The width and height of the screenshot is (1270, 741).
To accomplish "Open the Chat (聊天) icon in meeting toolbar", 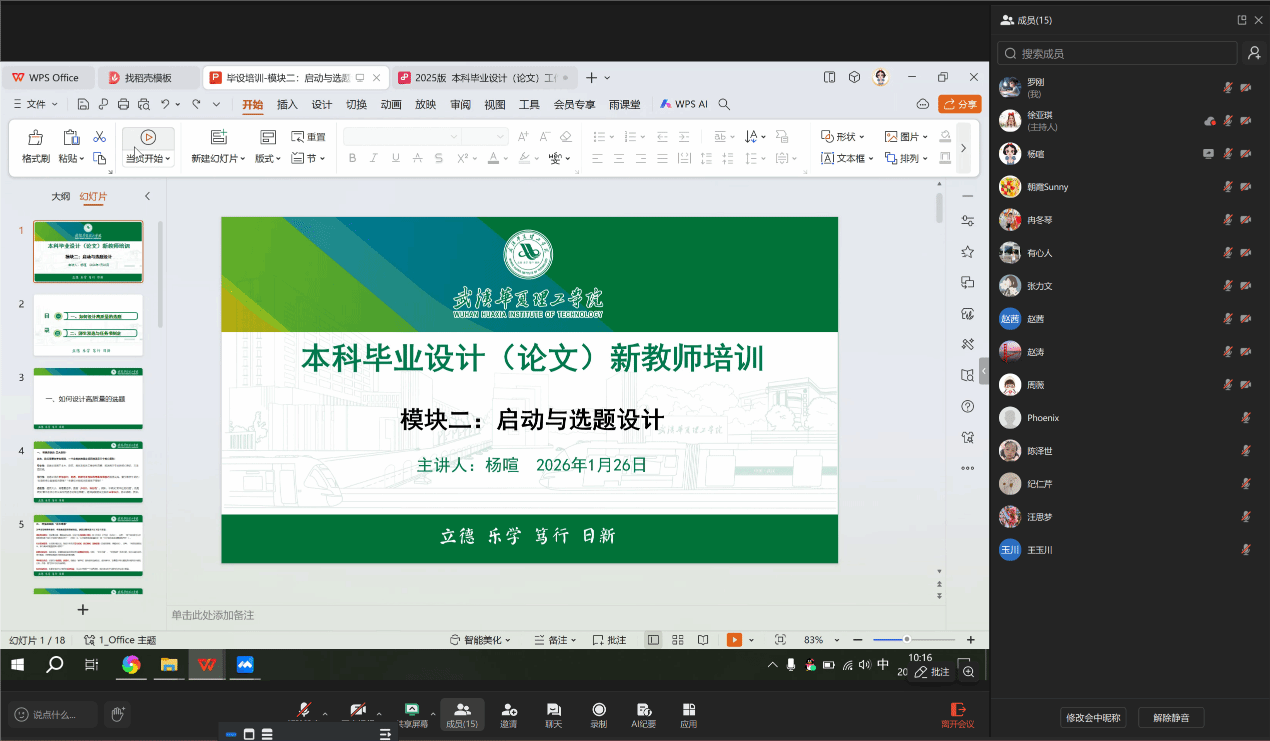I will pyautogui.click(x=553, y=710).
